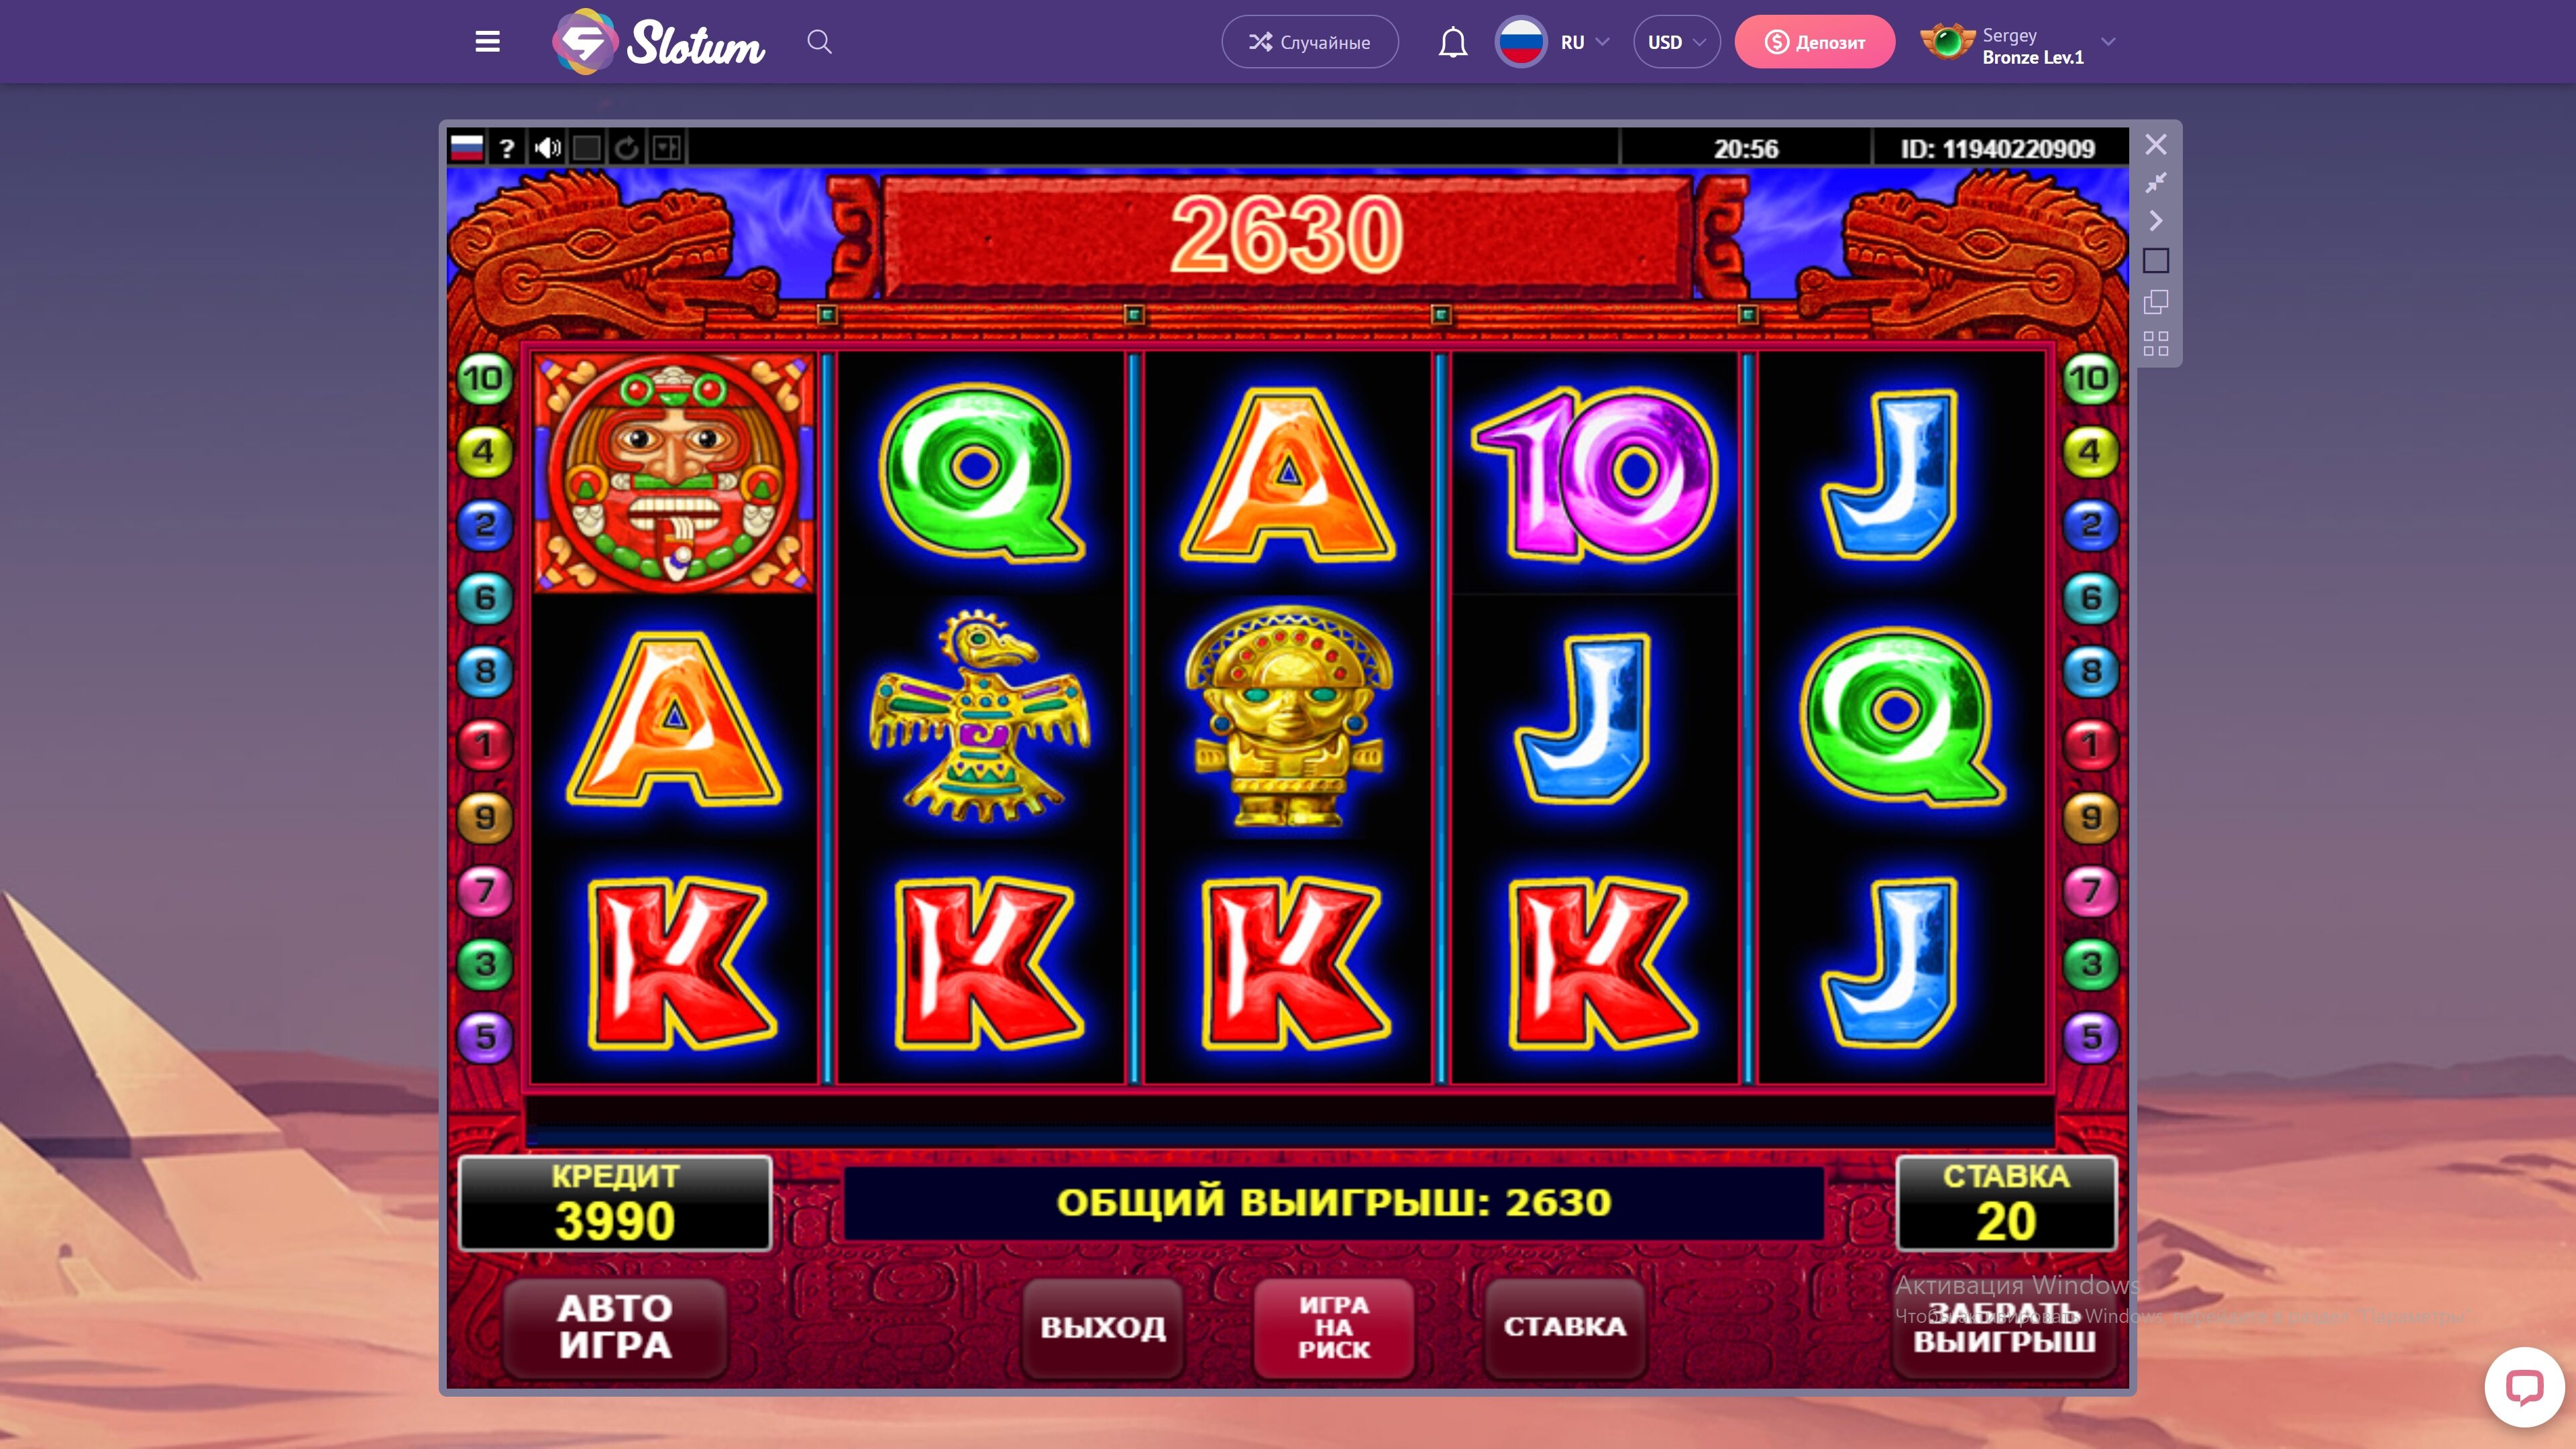The height and width of the screenshot is (1449, 2576).
Task: Select the ИГРА НА РИСК button
Action: point(1334,1327)
